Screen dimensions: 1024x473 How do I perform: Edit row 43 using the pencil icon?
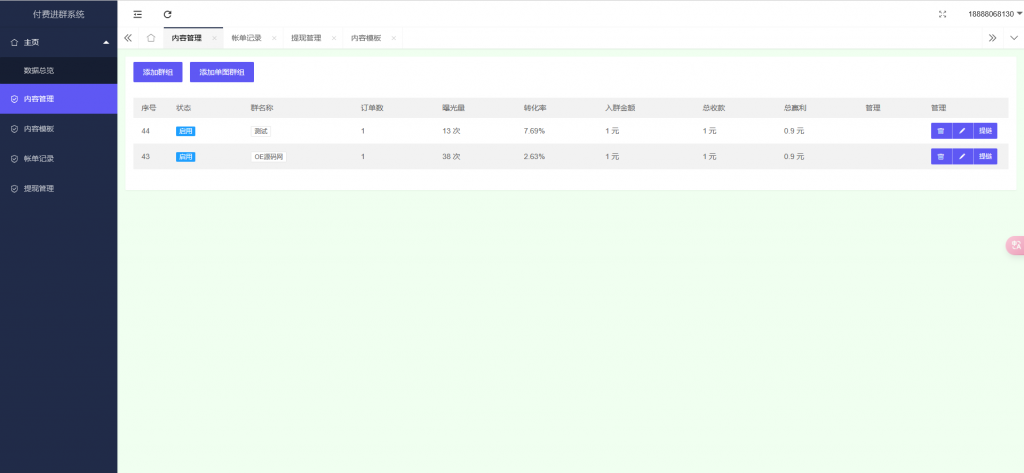coord(962,156)
